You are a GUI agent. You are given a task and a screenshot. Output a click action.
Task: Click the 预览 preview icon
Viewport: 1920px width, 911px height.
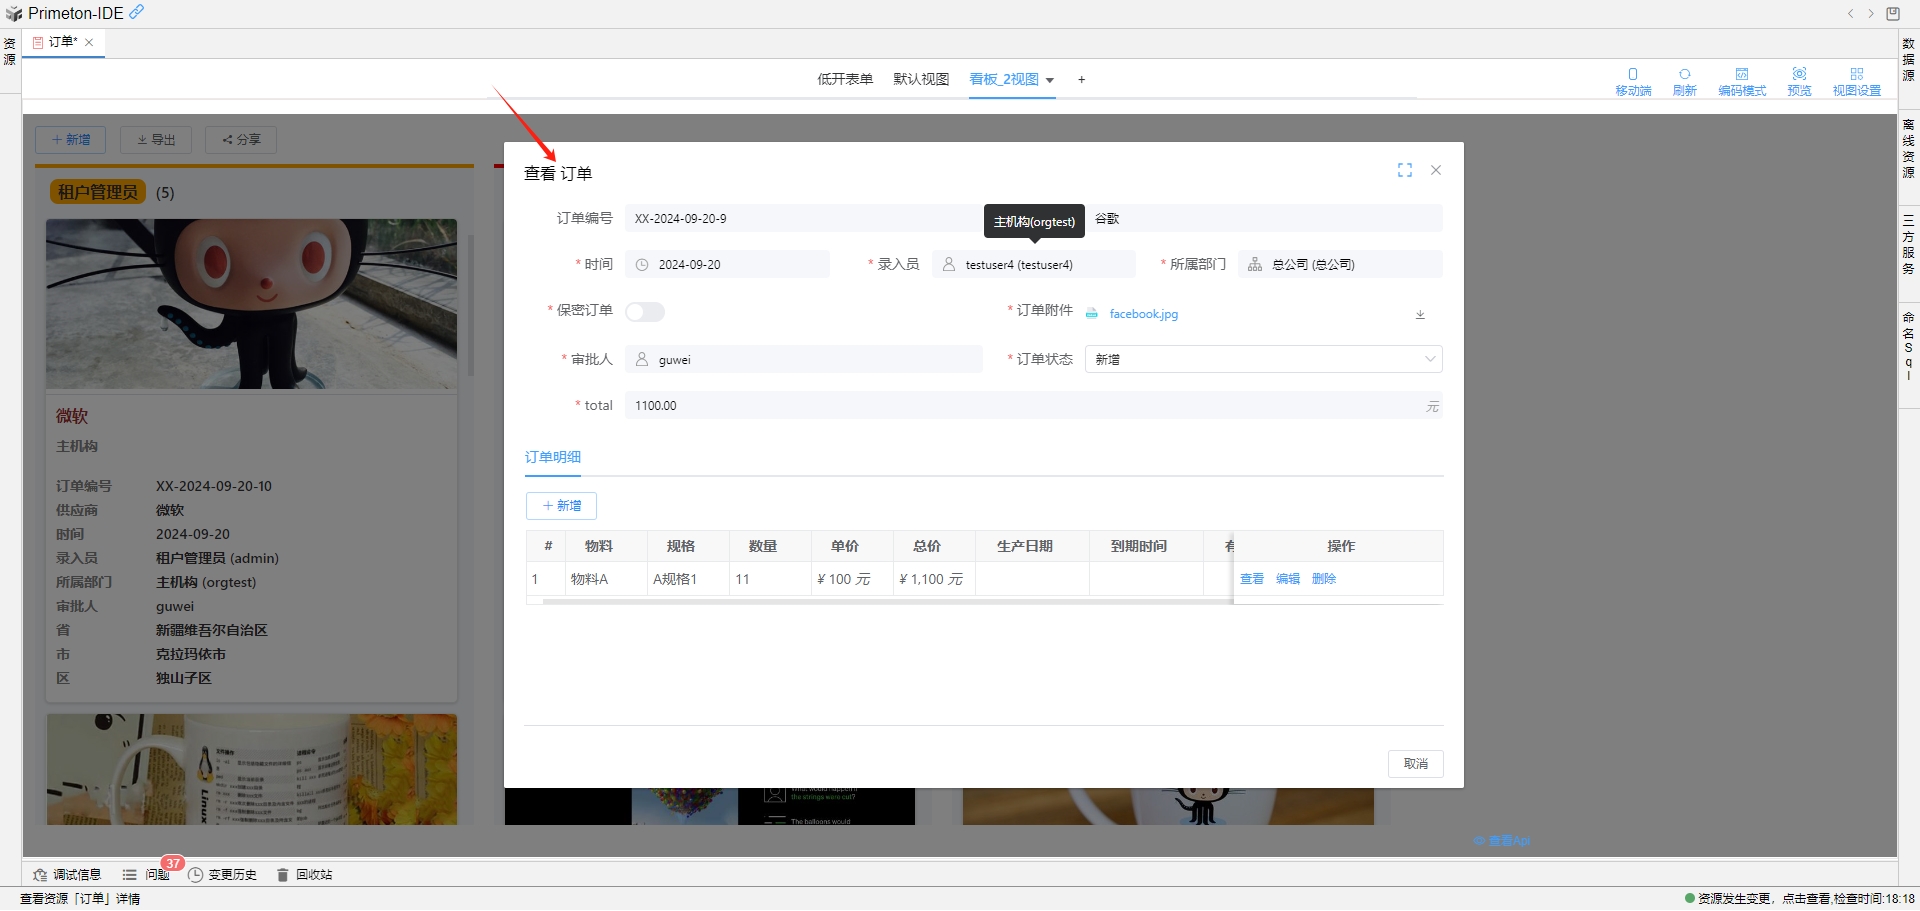[x=1799, y=80]
